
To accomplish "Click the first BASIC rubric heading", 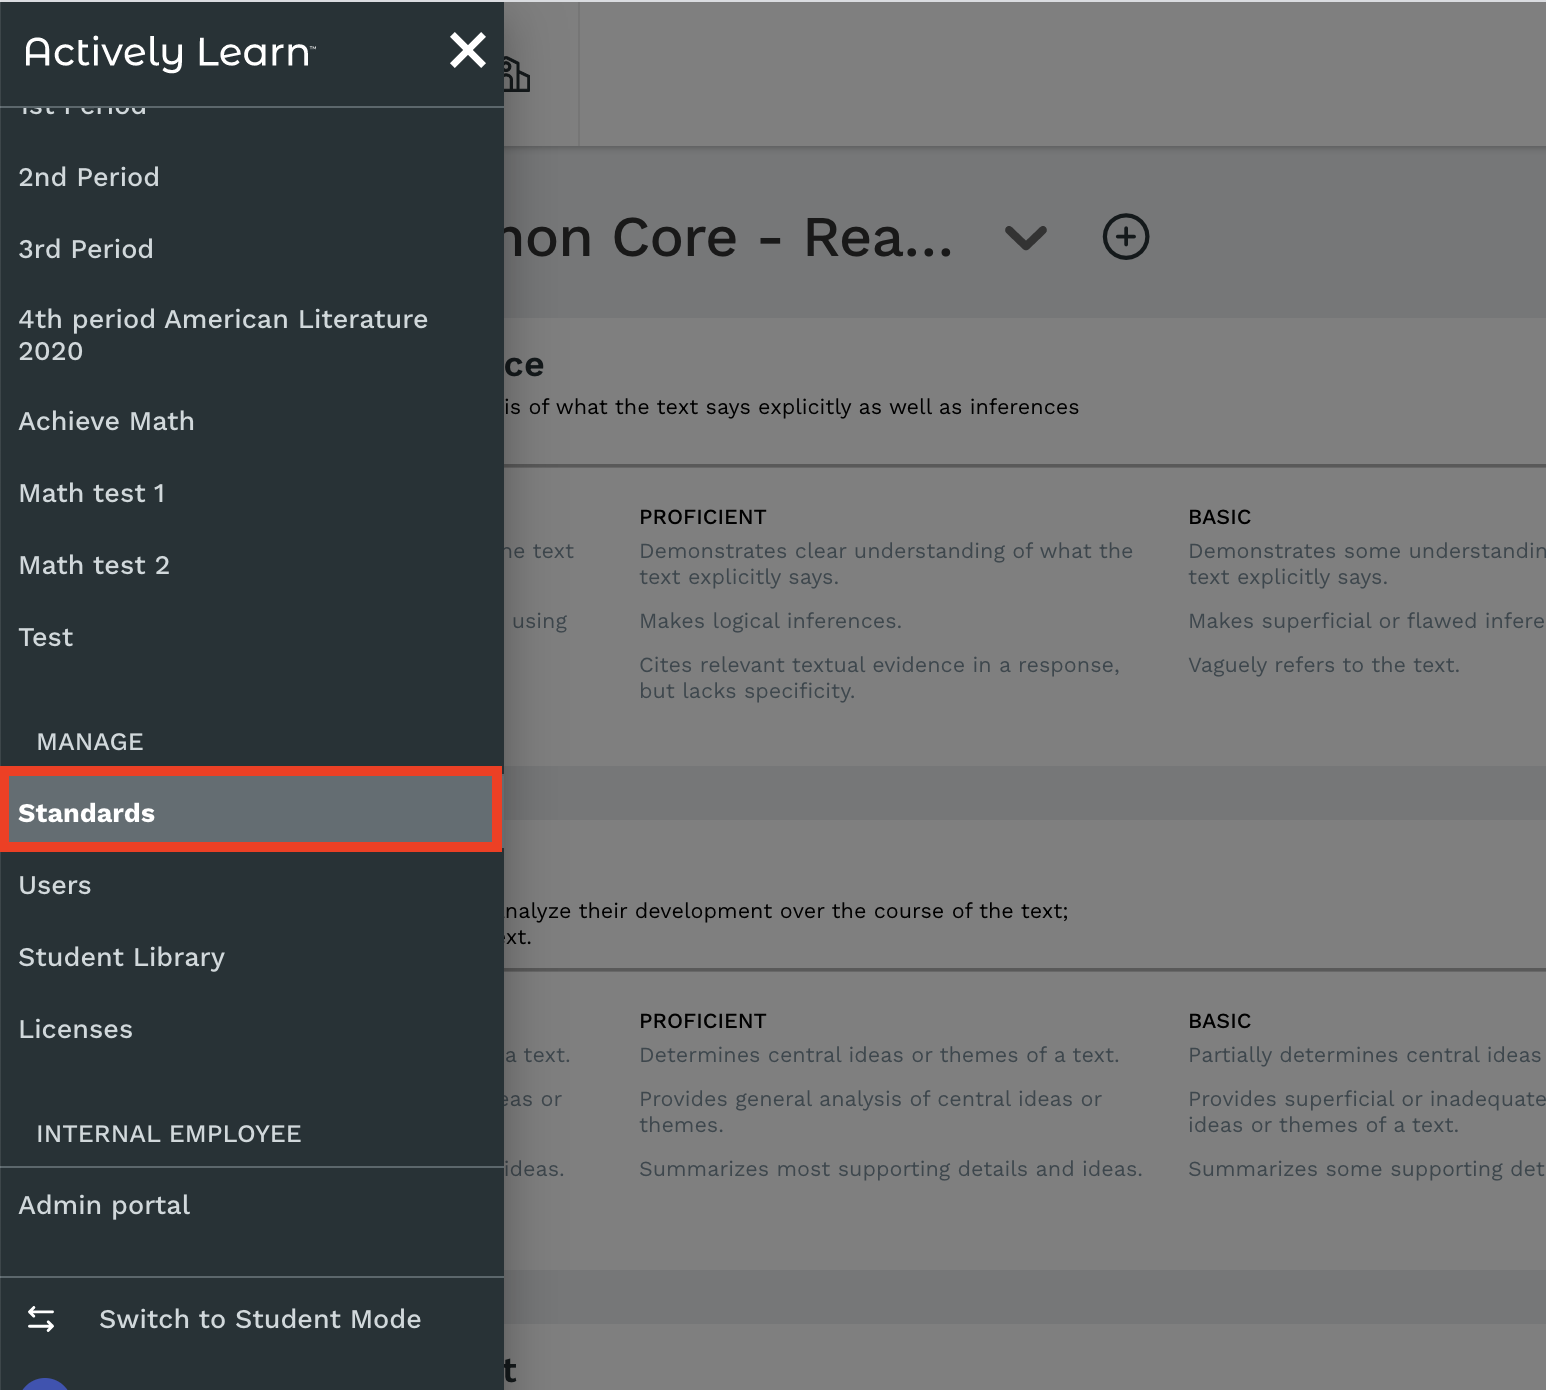I will point(1220,517).
